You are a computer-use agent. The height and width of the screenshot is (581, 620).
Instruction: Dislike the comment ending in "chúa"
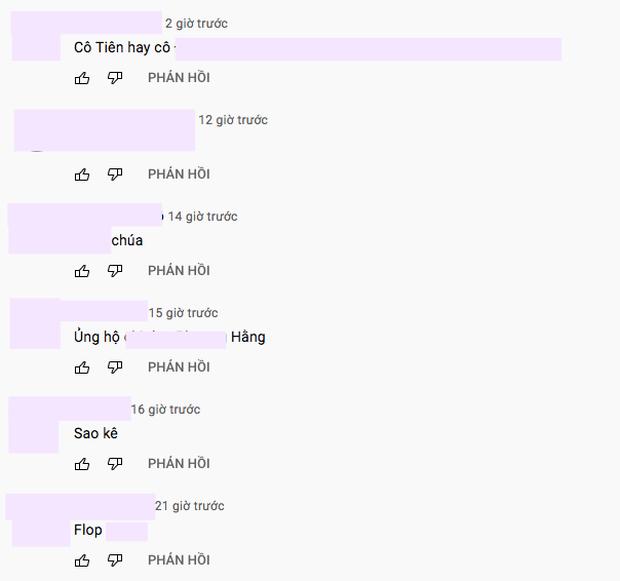(115, 271)
